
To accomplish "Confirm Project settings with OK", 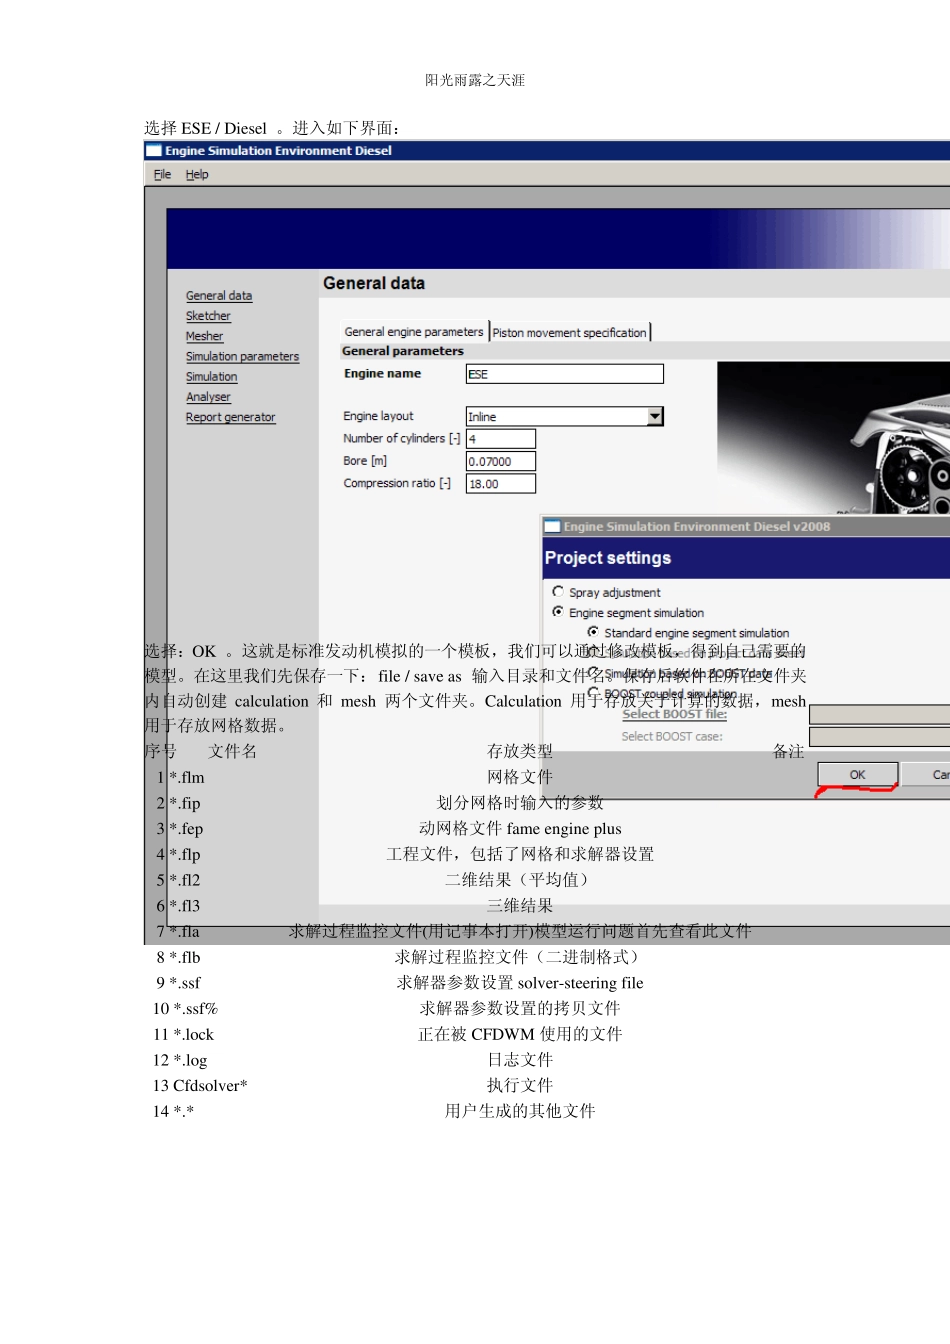I will [x=858, y=775].
